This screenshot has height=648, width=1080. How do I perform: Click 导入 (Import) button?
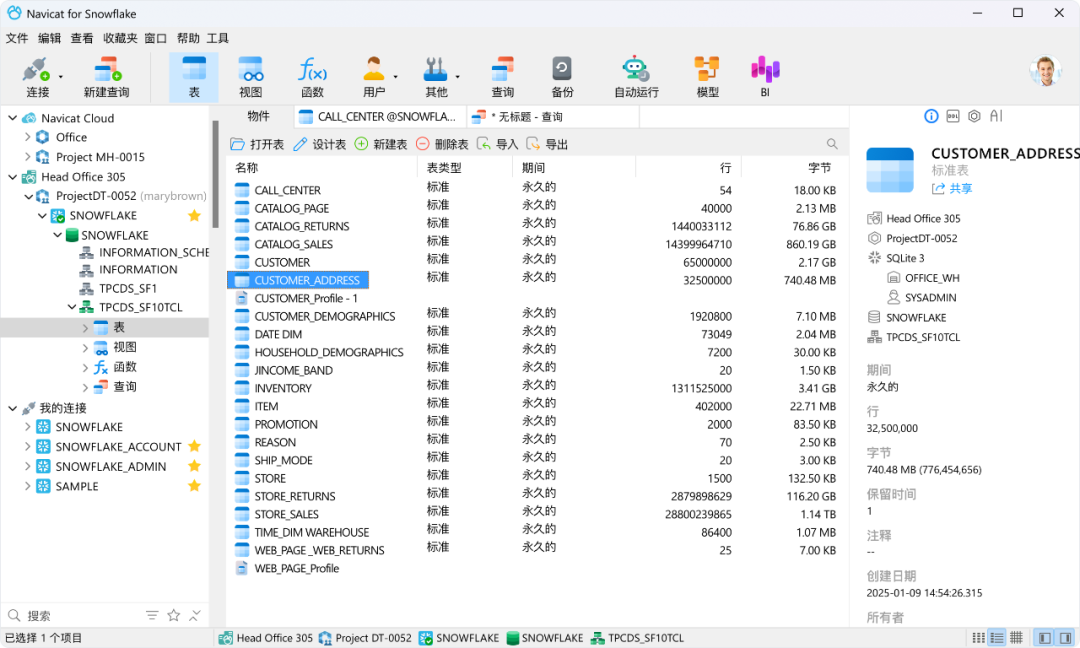tap(497, 144)
